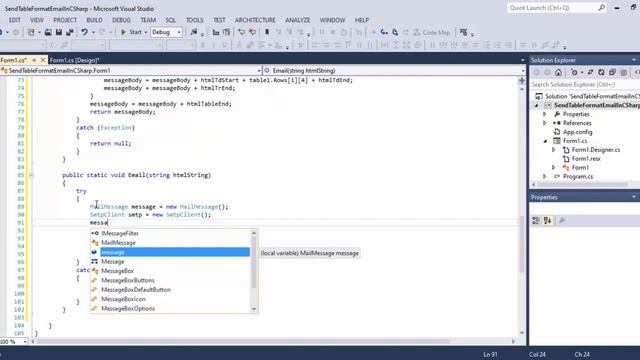640x360 pixels.
Task: Select MessageBoxButtons in the IntelliSense list
Action: 170,280
